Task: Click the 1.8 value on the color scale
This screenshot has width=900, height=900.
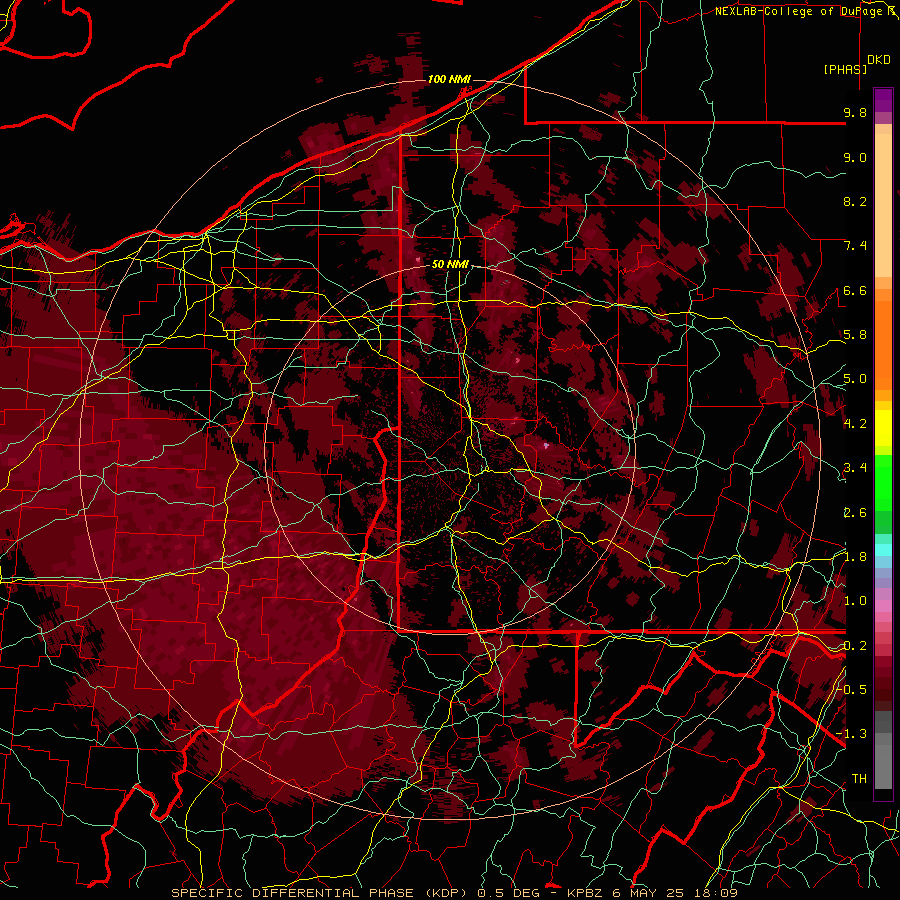Action: (x=855, y=557)
